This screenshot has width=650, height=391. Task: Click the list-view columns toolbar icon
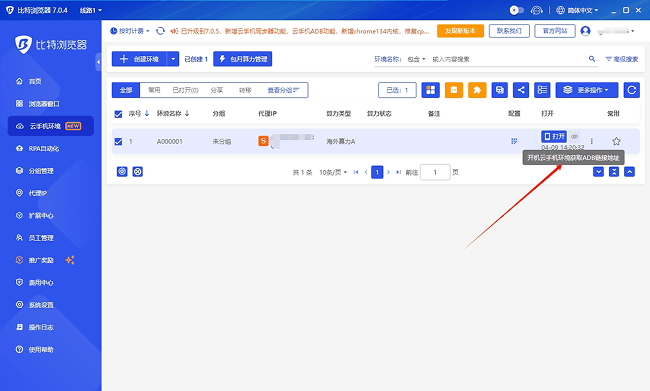542,90
